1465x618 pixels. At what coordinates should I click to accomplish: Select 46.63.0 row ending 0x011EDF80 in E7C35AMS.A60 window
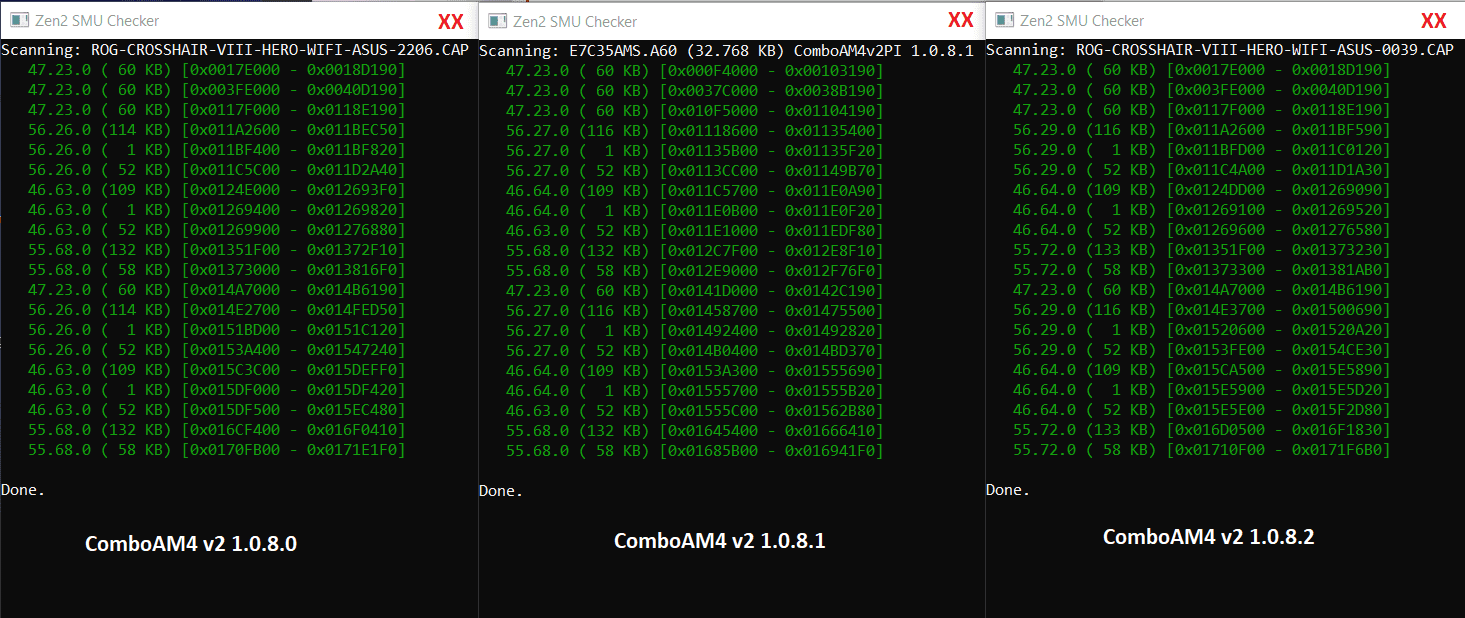(695, 231)
